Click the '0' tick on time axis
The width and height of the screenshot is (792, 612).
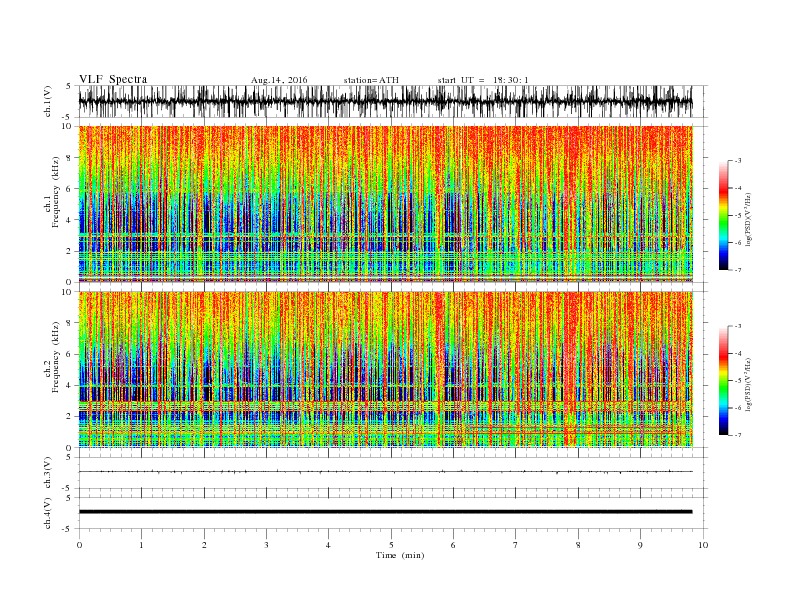(79, 545)
